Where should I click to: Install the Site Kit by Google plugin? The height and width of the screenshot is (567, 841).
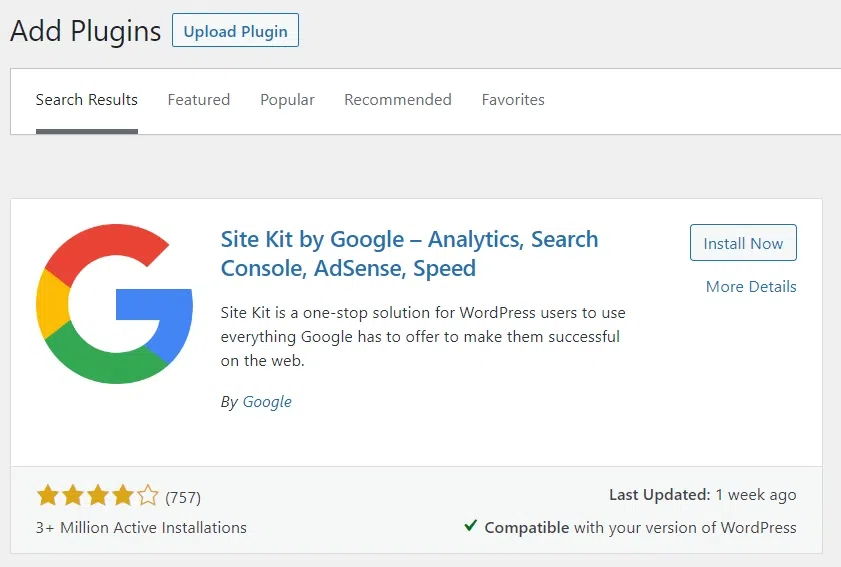(743, 243)
